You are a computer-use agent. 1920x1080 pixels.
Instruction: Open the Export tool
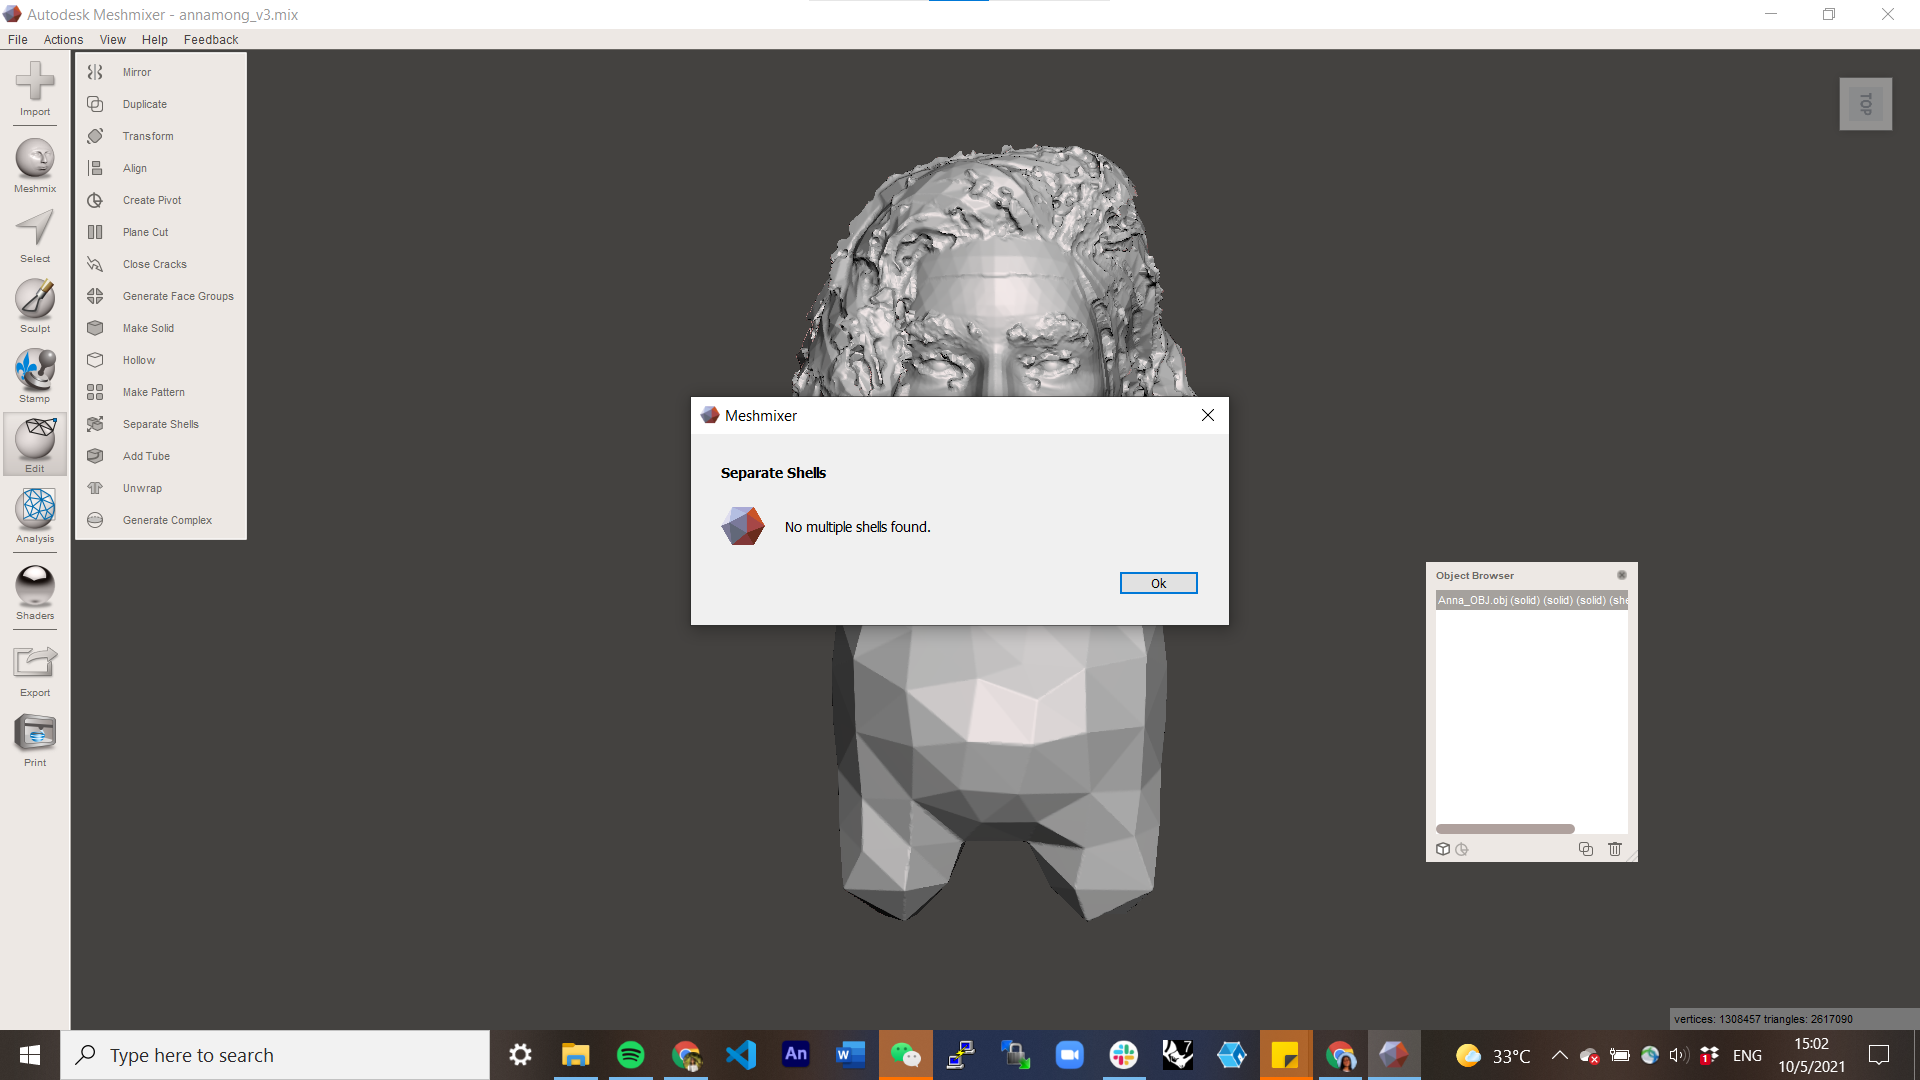(34, 663)
